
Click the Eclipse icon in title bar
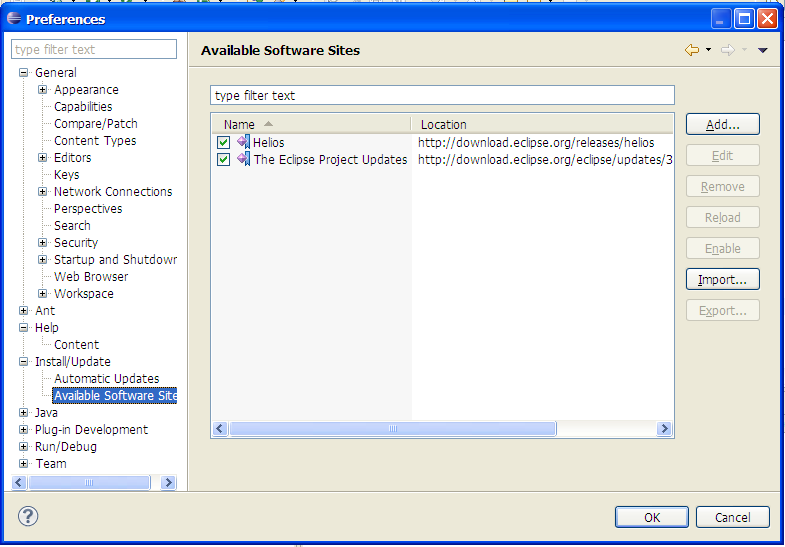pos(14,19)
